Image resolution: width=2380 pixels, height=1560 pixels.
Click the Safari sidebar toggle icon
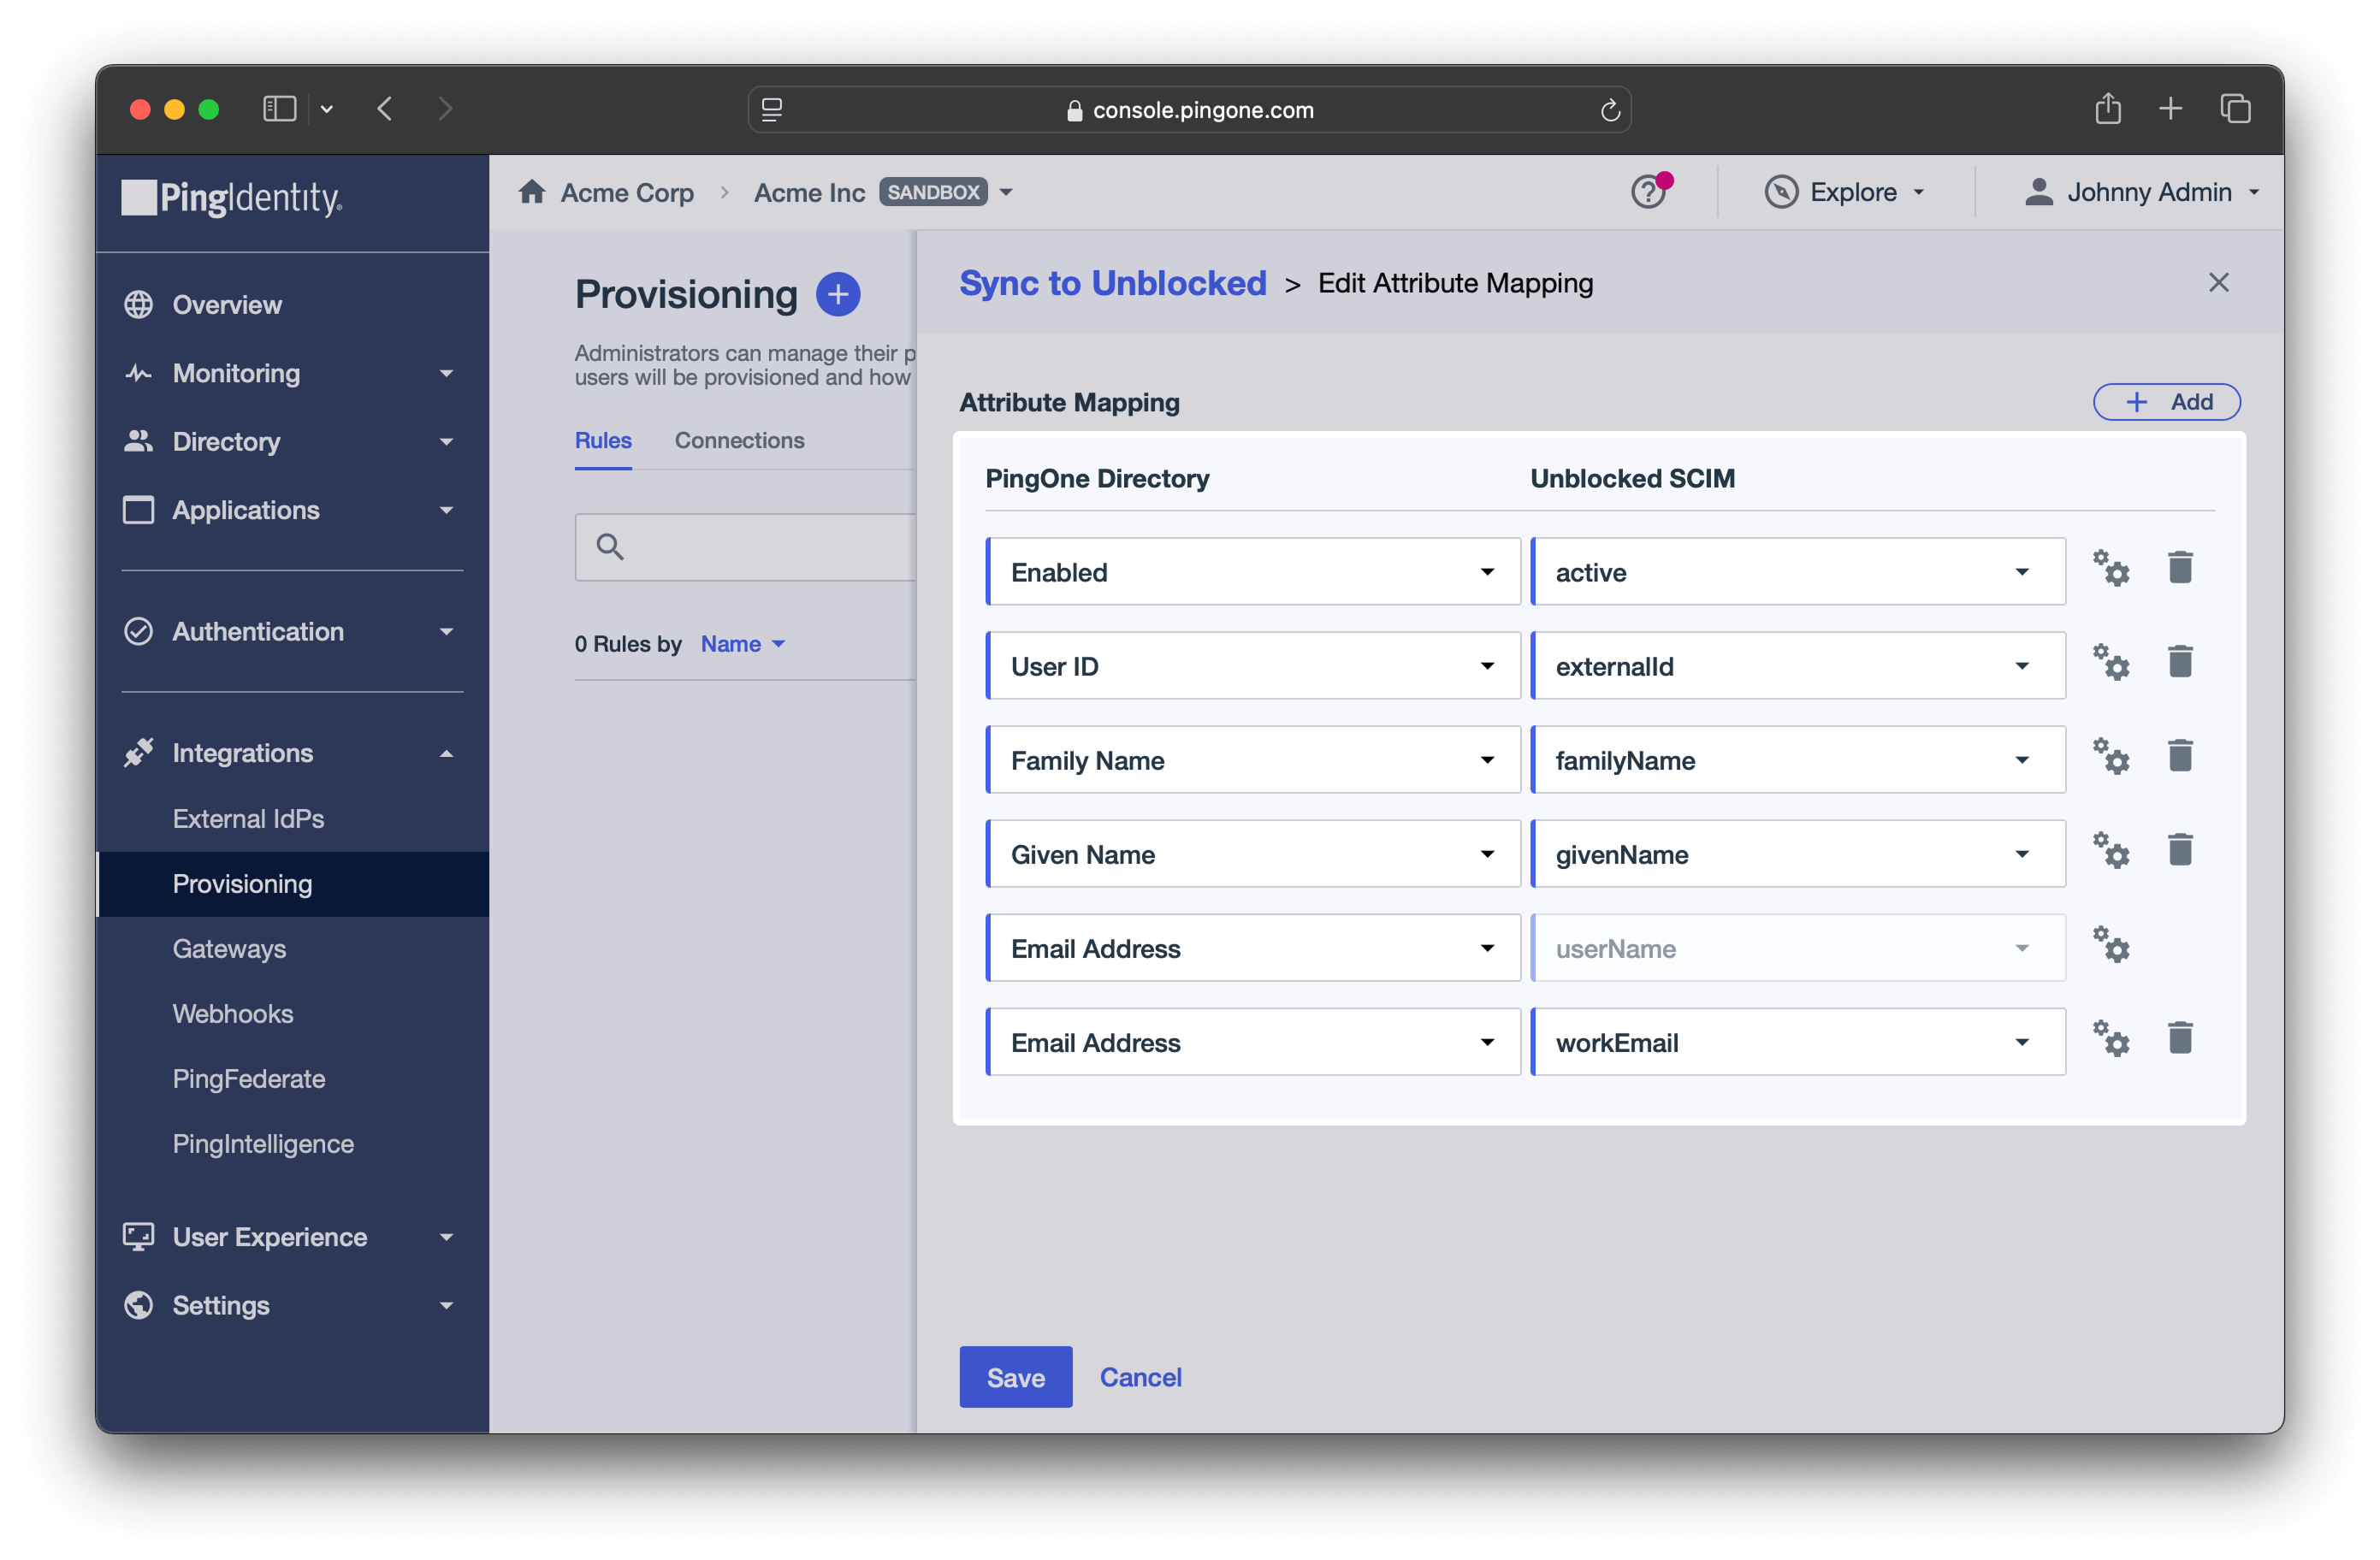(x=279, y=109)
